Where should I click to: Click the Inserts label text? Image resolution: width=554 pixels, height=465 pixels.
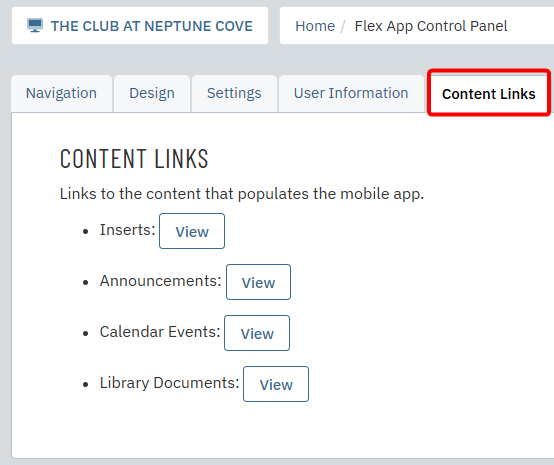tap(127, 230)
